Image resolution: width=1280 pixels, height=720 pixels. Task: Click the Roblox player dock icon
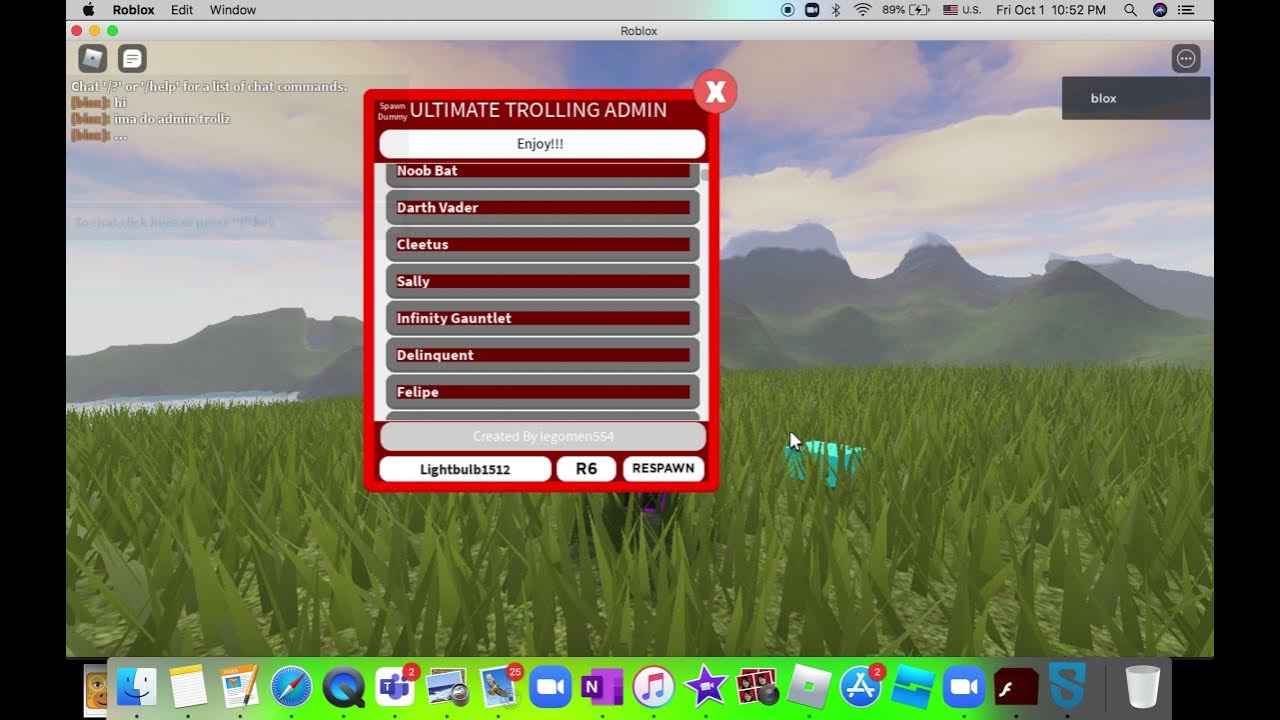(808, 687)
